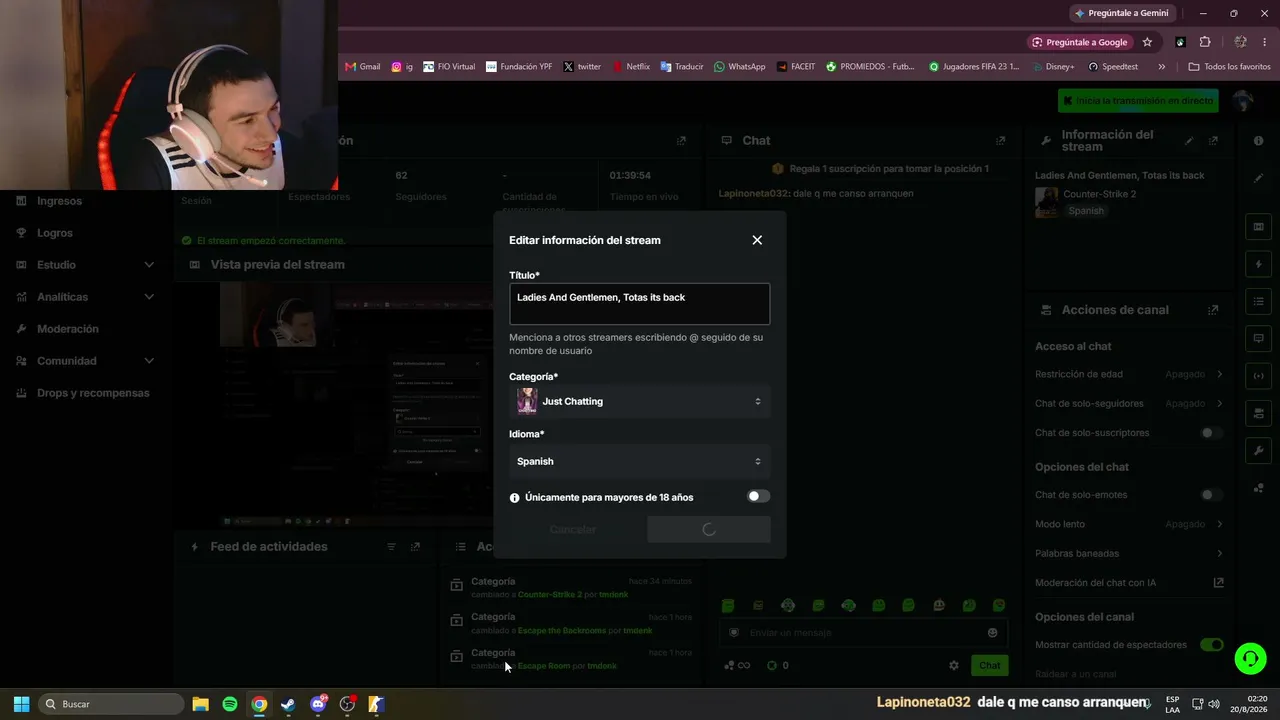The width and height of the screenshot is (1280, 720).
Task: Expand the Analíticas sidebar section
Action: 85,297
